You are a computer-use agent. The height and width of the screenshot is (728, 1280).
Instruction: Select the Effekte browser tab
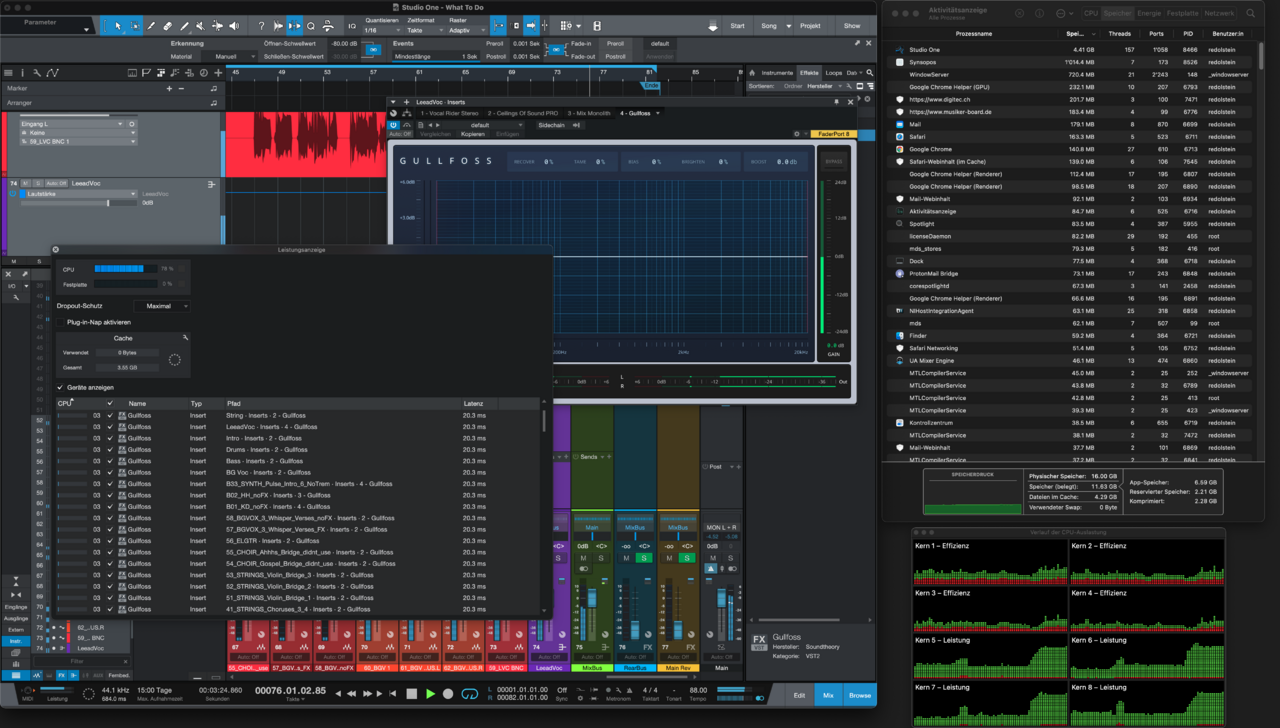(x=809, y=73)
